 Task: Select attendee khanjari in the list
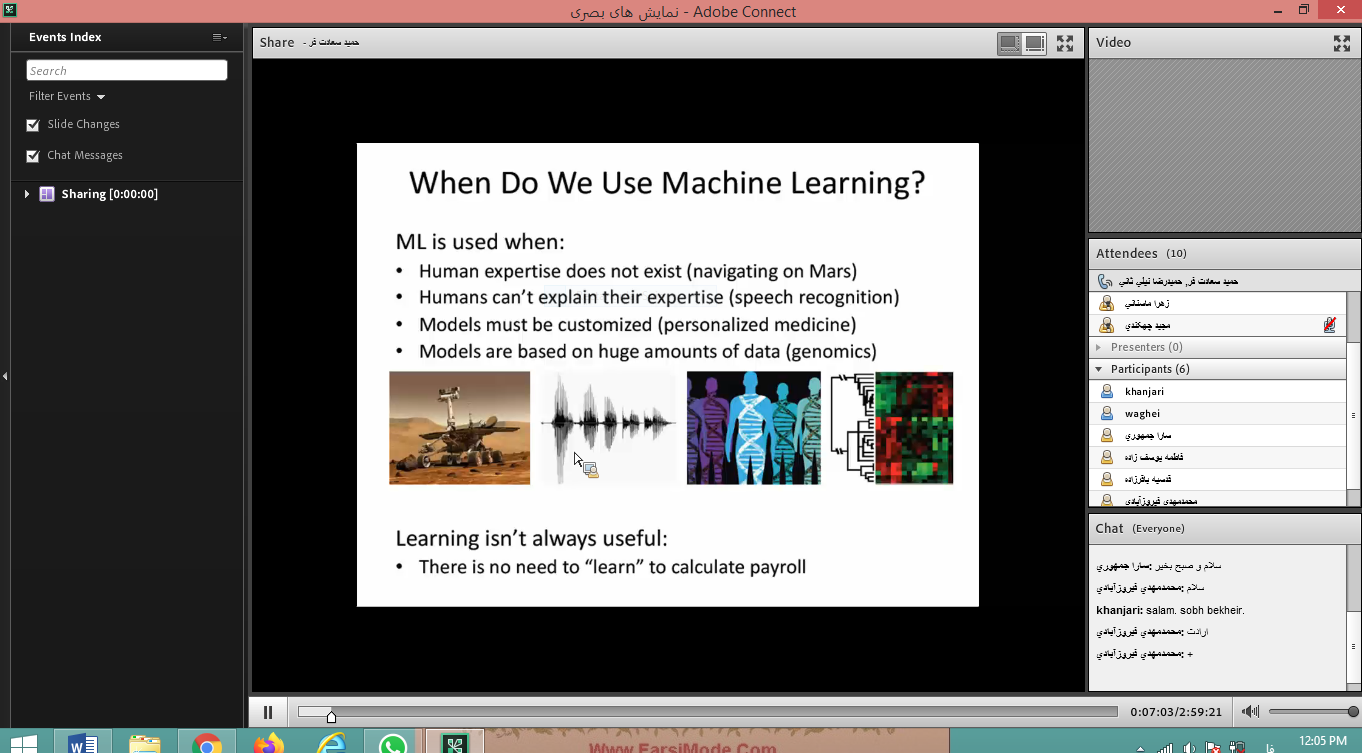click(1144, 391)
